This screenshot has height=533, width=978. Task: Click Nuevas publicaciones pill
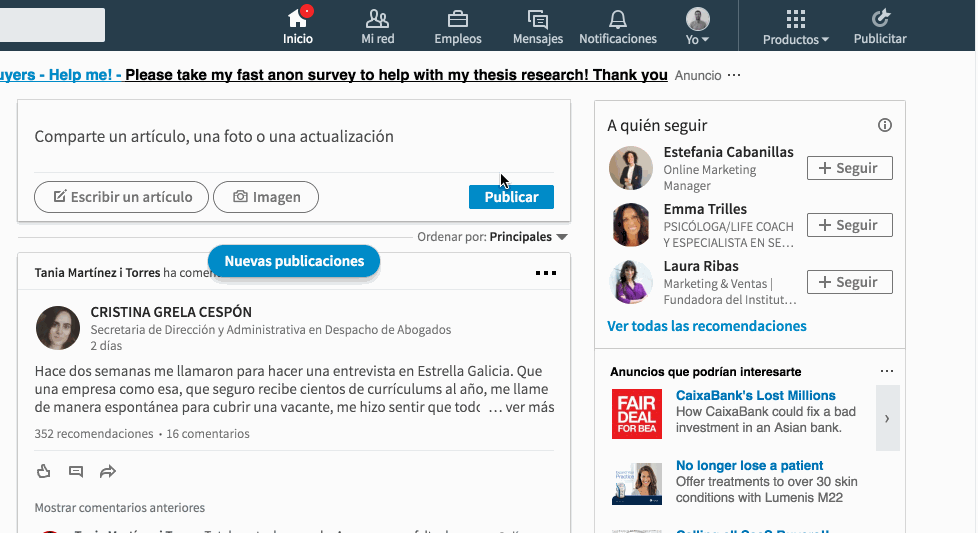pyautogui.click(x=294, y=261)
